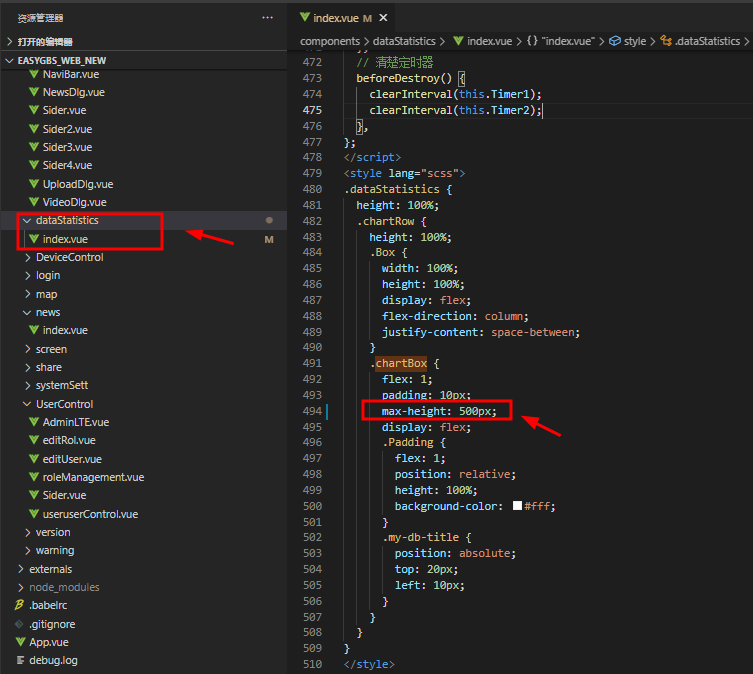Open editUser.vue file
Viewport: 753px width, 674px height.
(72, 459)
